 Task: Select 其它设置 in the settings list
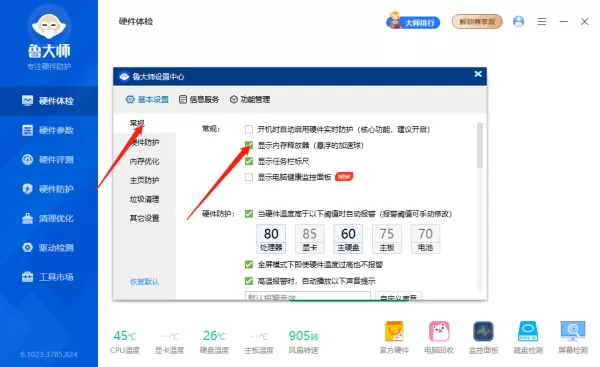[144, 218]
